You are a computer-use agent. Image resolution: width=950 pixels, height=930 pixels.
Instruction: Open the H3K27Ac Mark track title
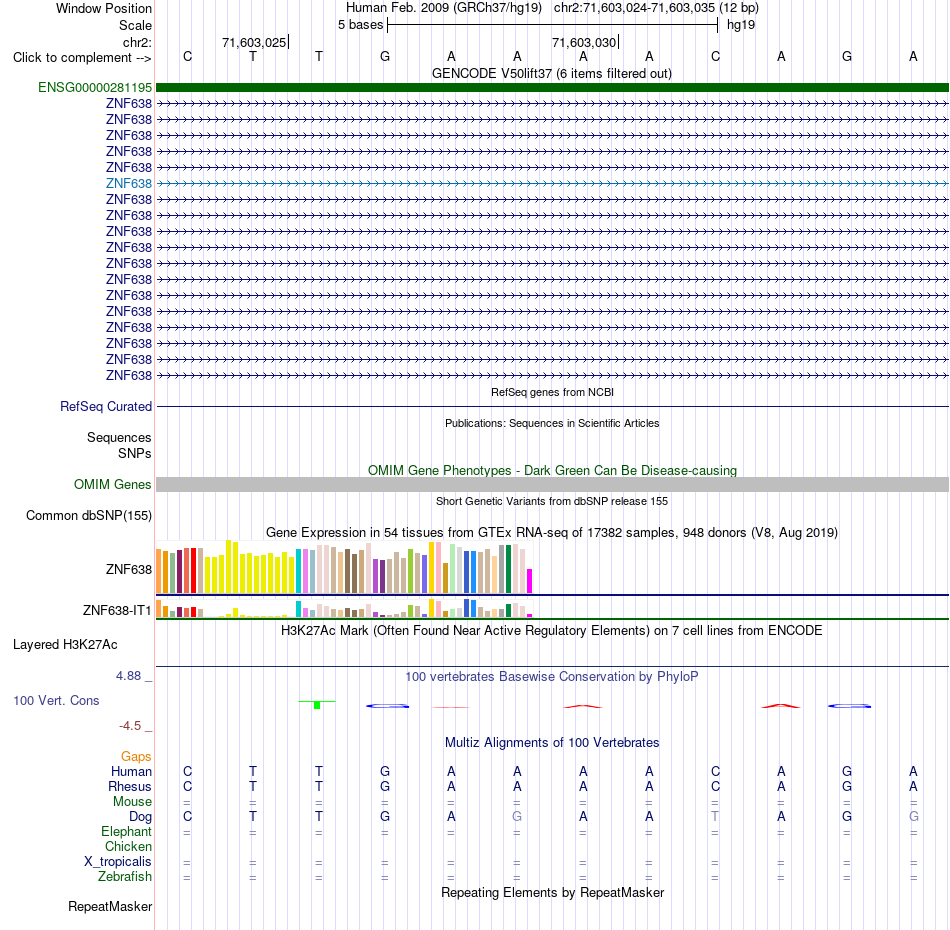pyautogui.click(x=552, y=630)
